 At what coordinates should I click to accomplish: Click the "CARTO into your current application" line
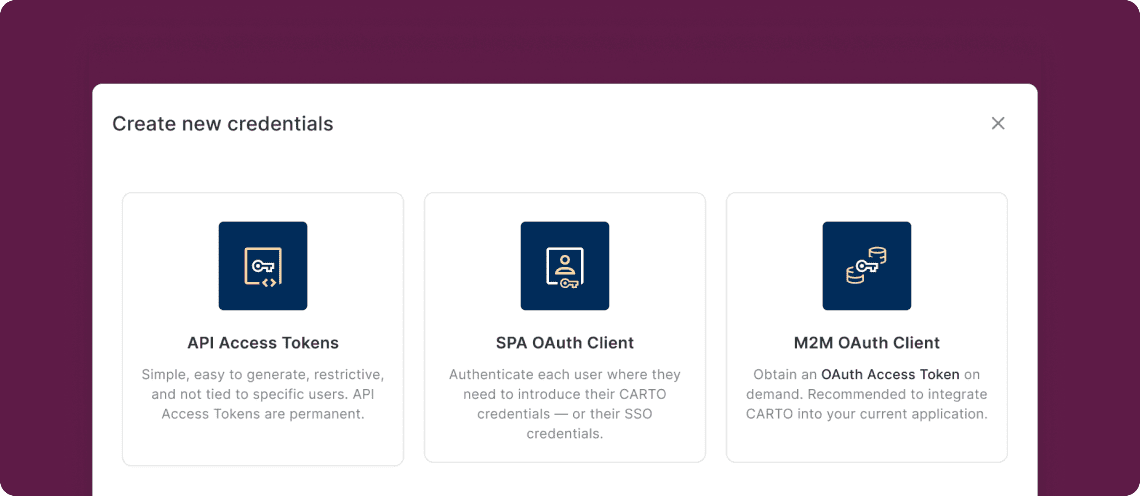pyautogui.click(x=867, y=414)
